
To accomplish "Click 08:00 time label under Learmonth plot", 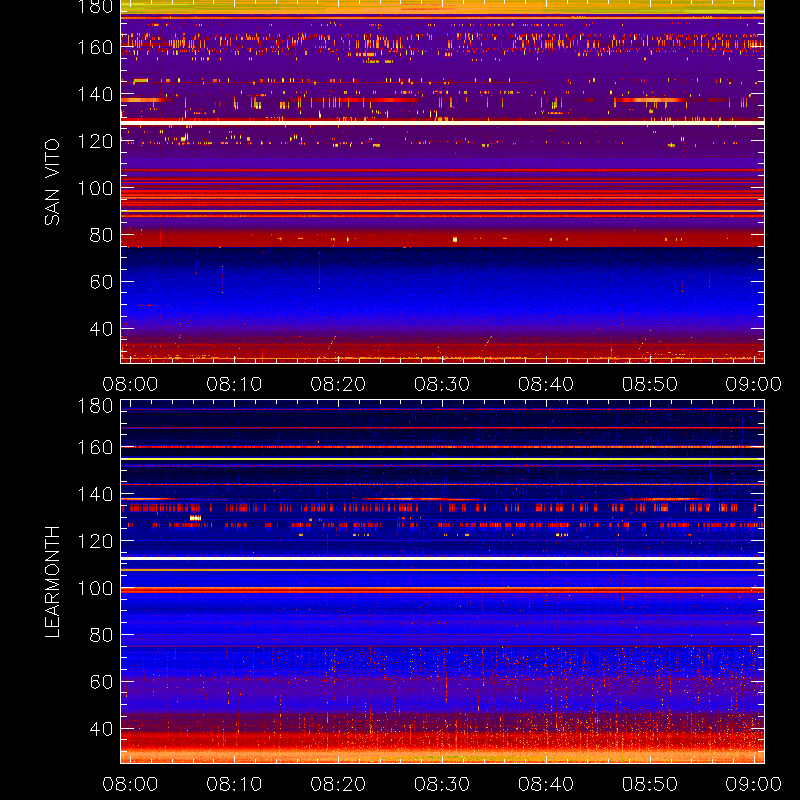I will 130,784.
